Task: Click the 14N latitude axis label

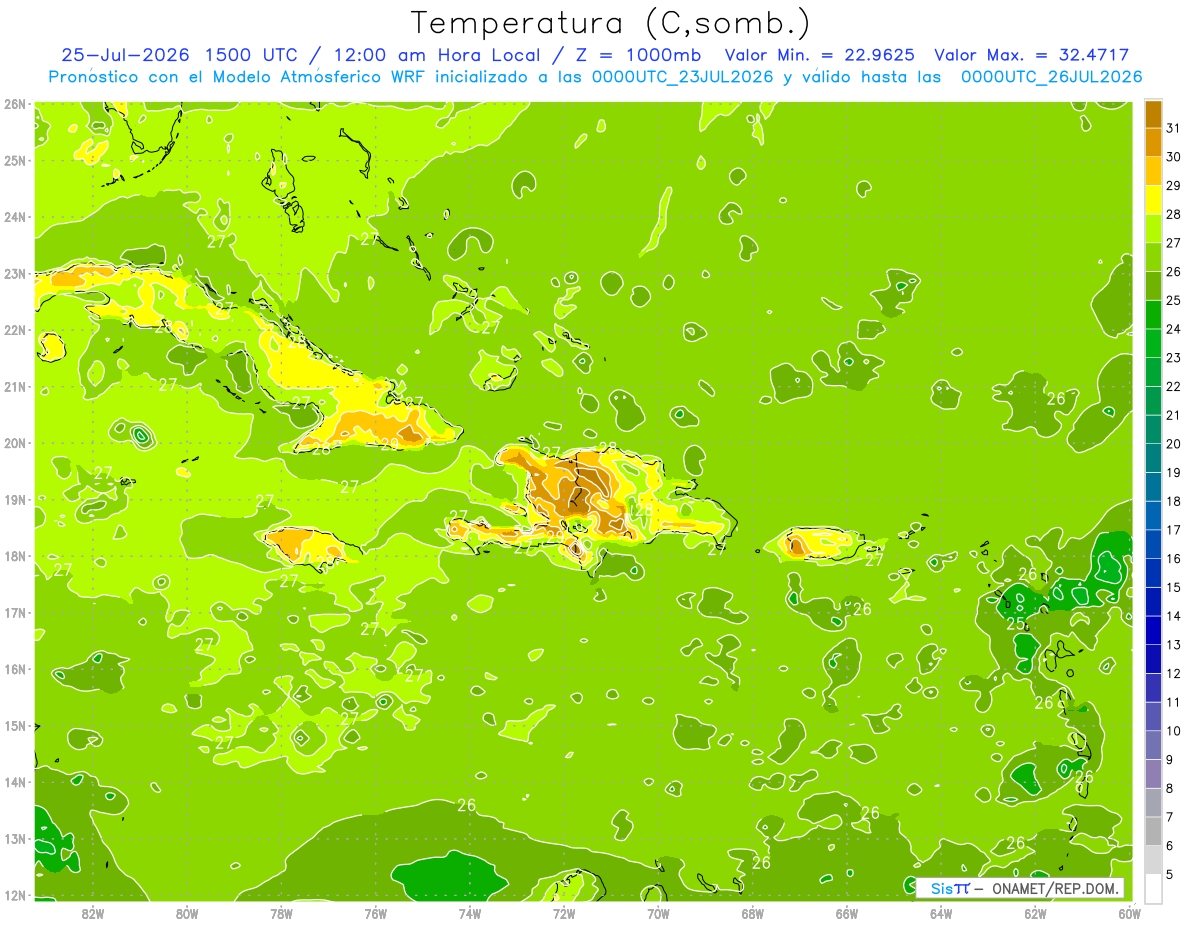Action: click(x=14, y=782)
